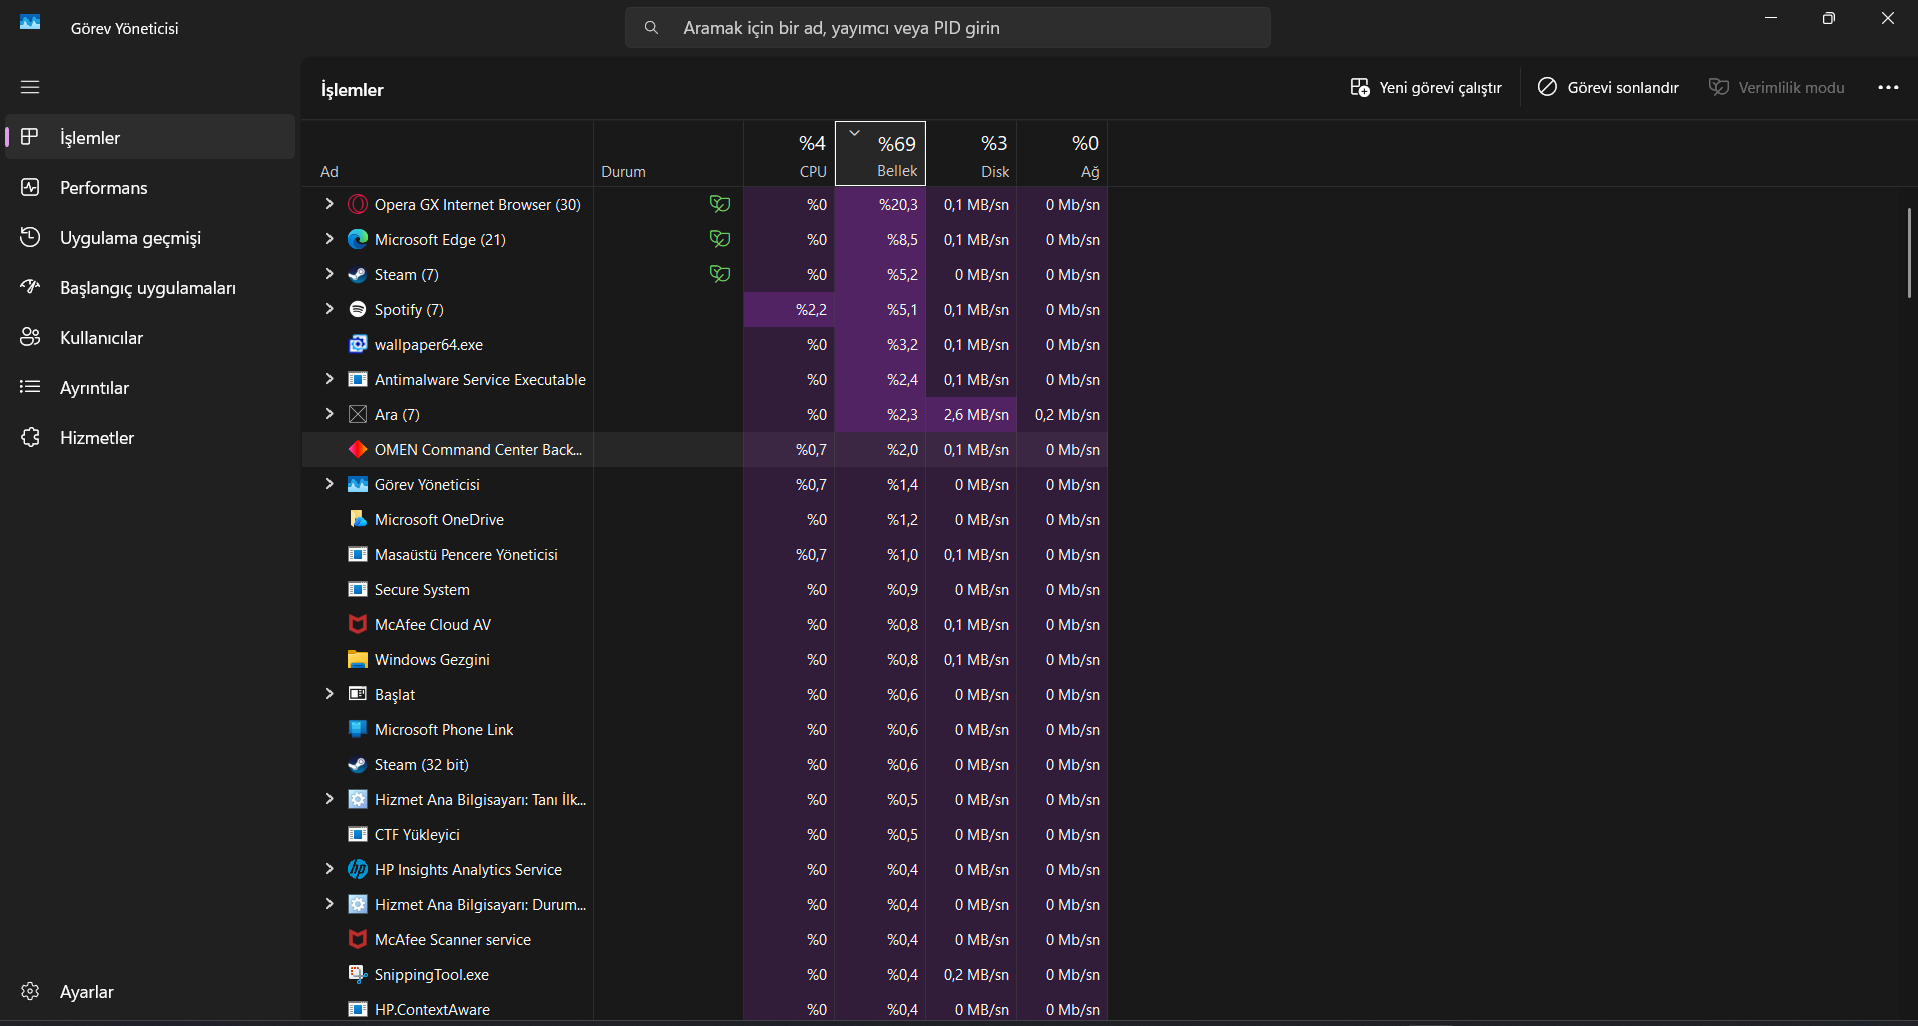Open the Kullanıcılar tab
1918x1026 pixels.
(x=150, y=337)
